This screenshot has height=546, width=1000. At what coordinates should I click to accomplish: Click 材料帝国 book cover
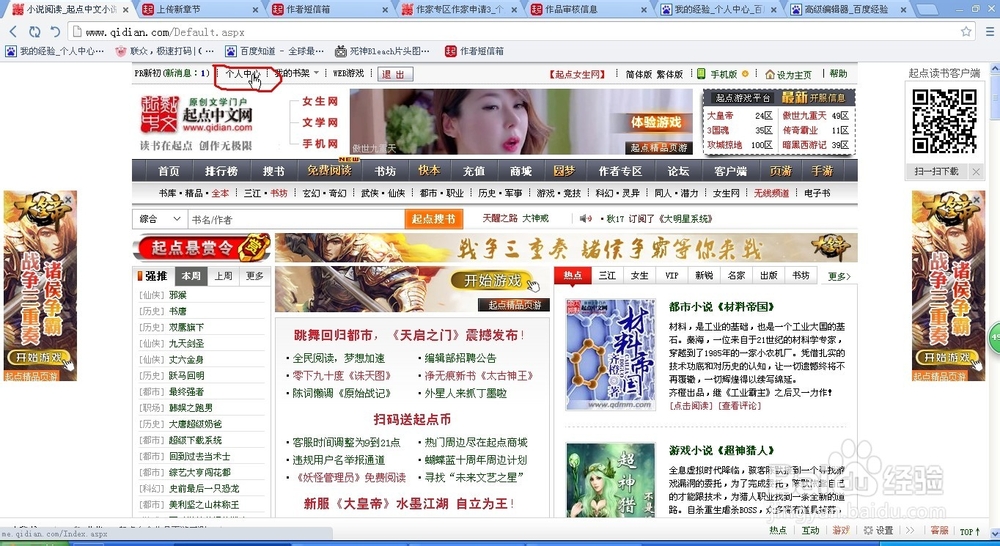[610, 355]
